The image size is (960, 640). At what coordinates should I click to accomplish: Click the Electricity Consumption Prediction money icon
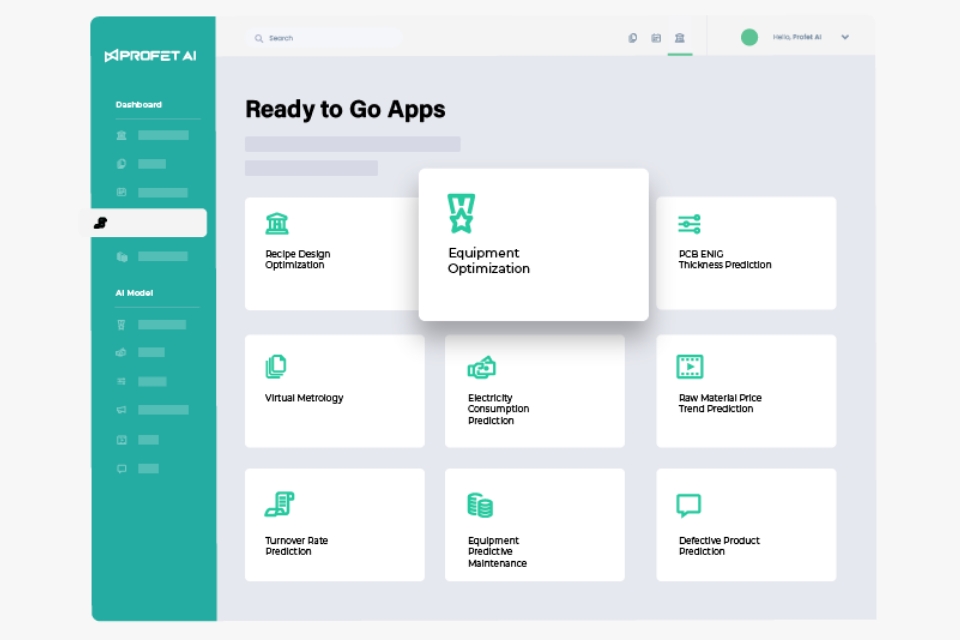click(481, 367)
